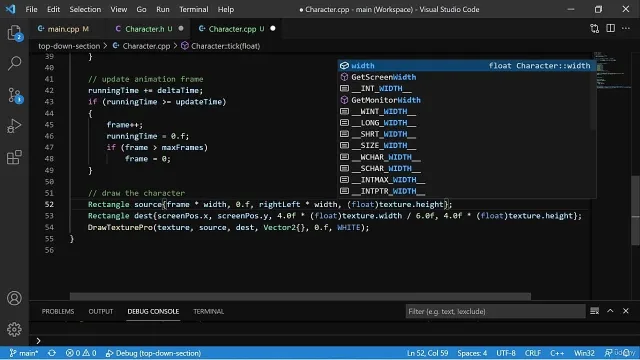The height and width of the screenshot is (360, 640).
Task: Click the main* branch in status bar
Action: [x=24, y=353]
